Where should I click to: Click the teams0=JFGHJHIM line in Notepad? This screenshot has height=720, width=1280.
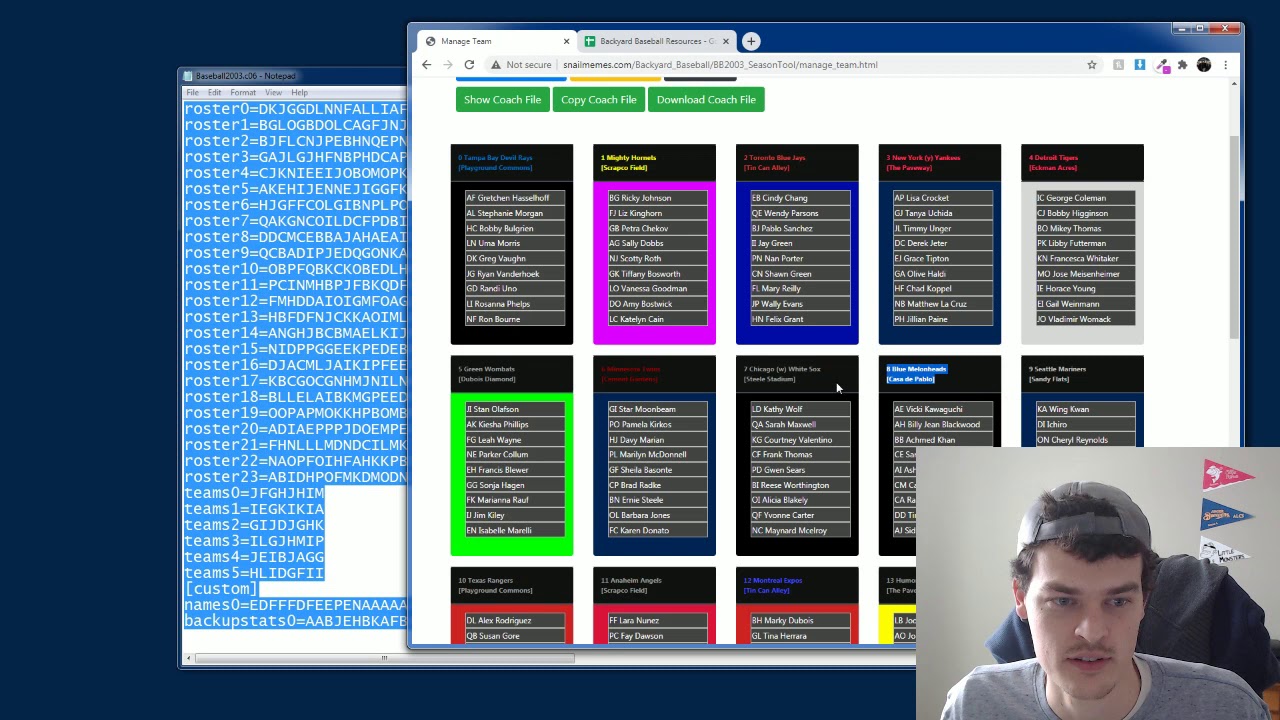pyautogui.click(x=254, y=493)
